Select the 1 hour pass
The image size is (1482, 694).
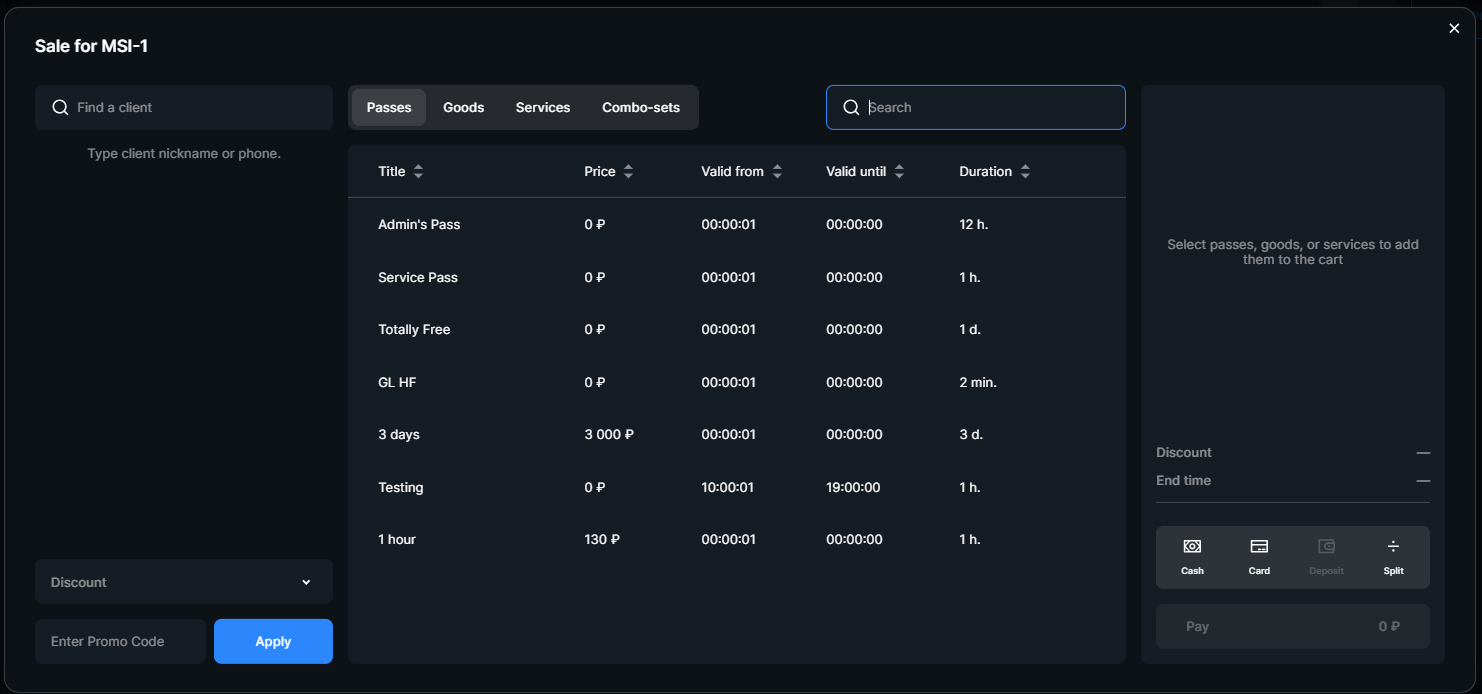(x=736, y=539)
